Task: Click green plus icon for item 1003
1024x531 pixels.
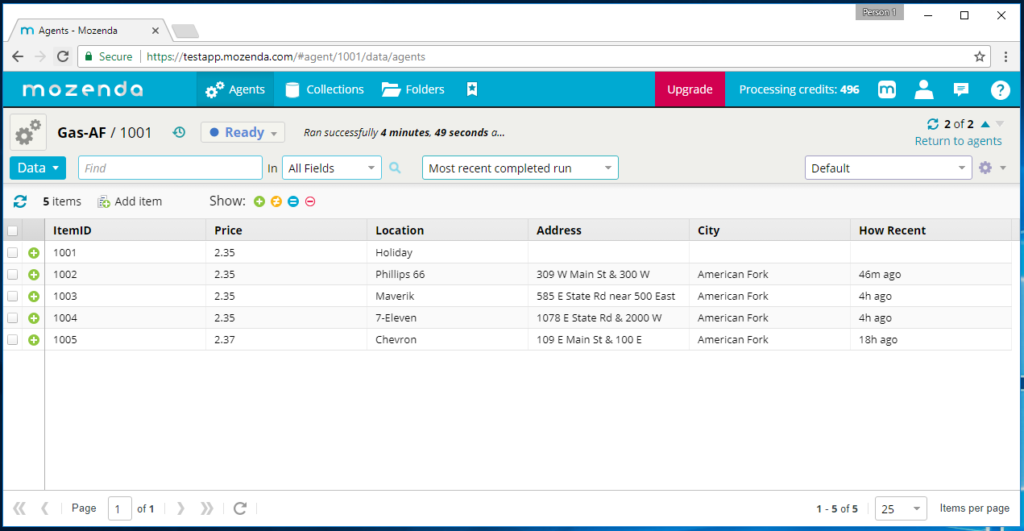Action: pyautogui.click(x=33, y=296)
